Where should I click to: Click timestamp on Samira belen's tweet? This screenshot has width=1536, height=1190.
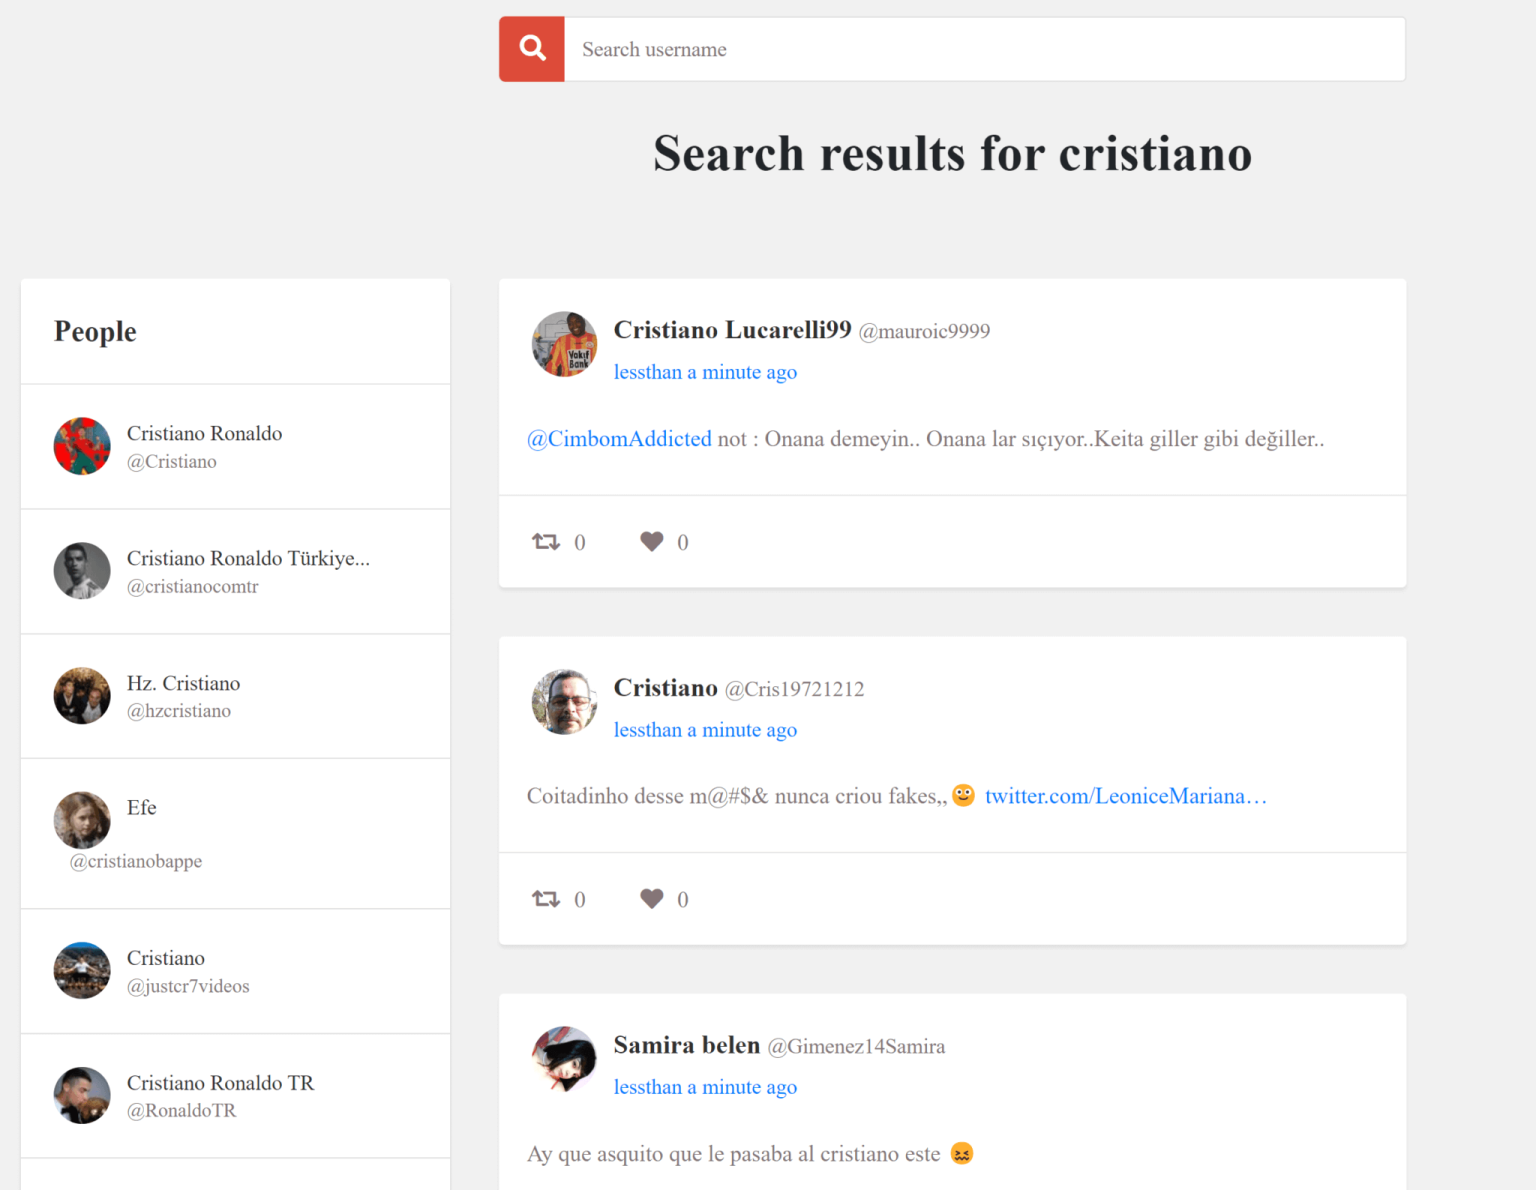705,1087
